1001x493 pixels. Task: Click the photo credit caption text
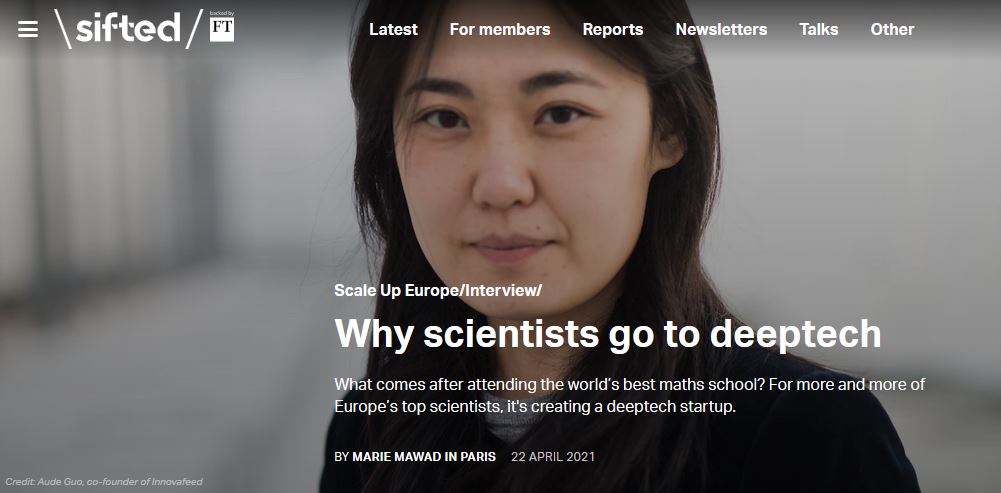pos(104,482)
